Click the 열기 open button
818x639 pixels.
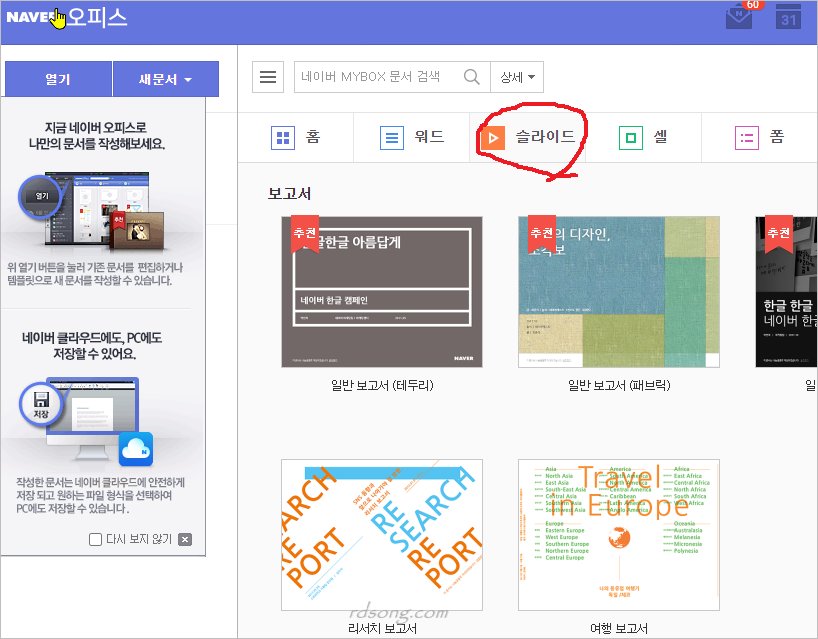[58, 79]
